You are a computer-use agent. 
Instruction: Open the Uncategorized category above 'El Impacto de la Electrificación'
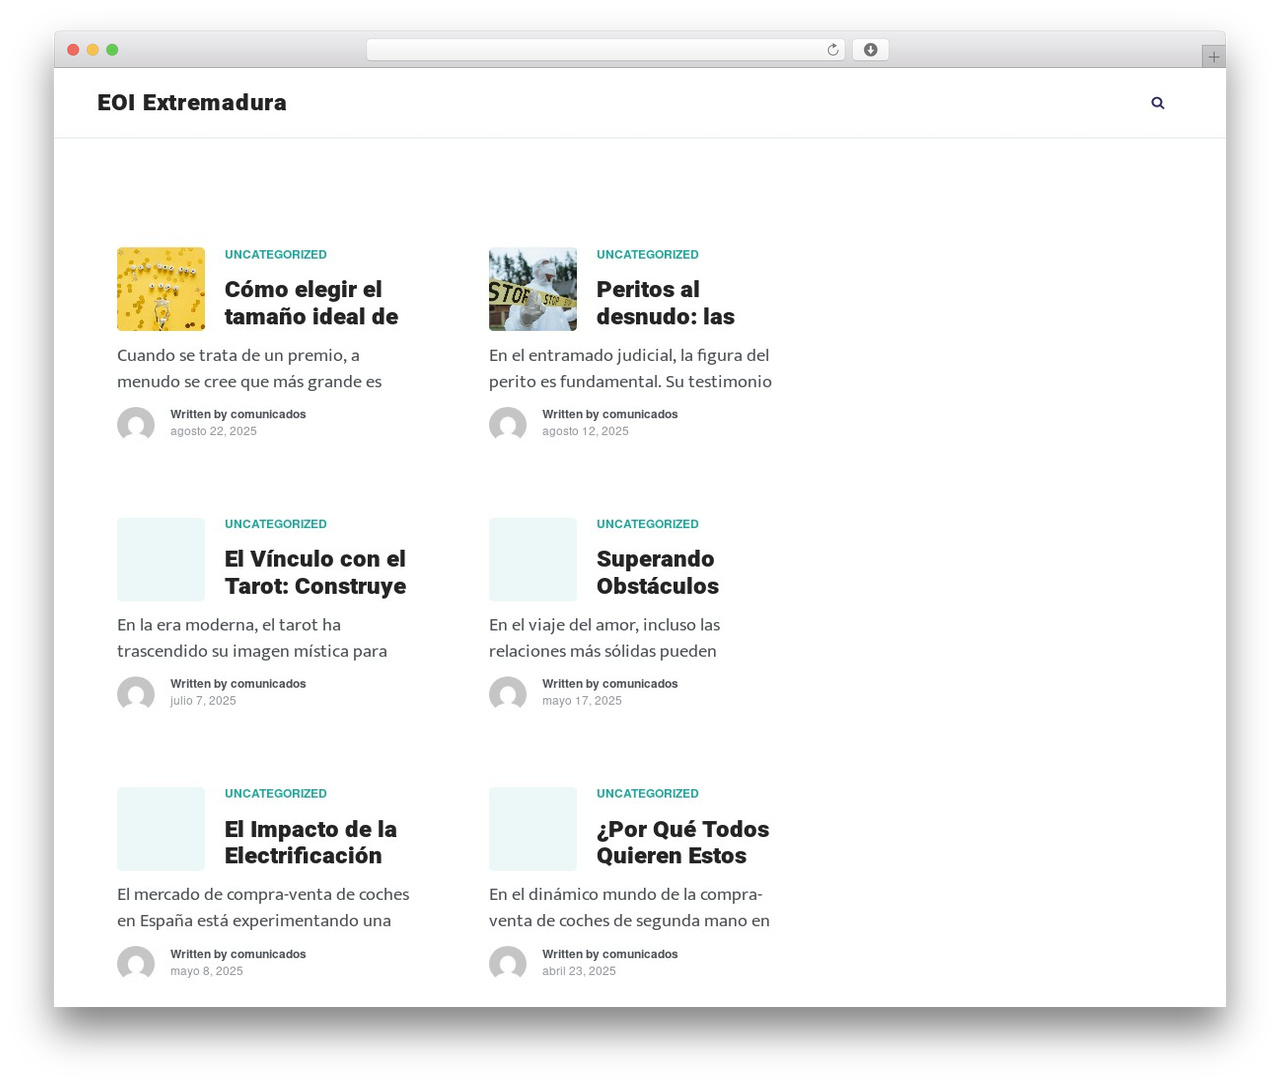pyautogui.click(x=276, y=794)
